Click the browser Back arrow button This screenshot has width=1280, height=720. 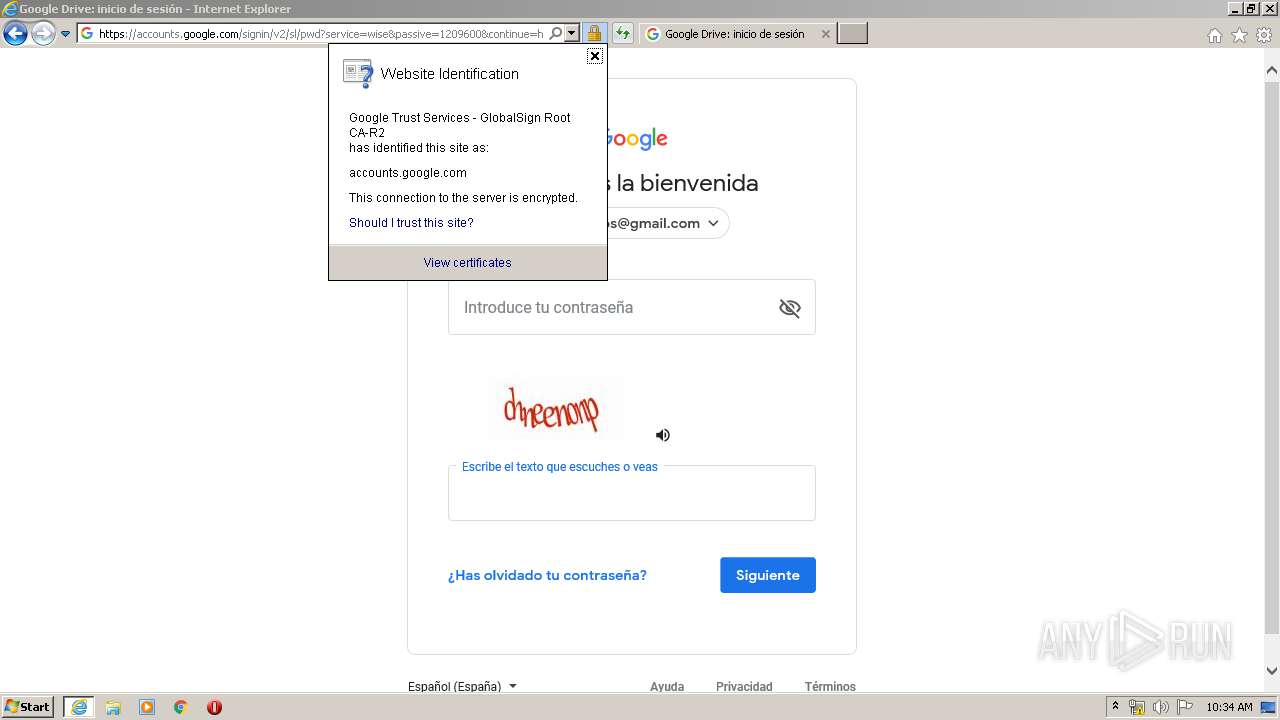point(15,34)
